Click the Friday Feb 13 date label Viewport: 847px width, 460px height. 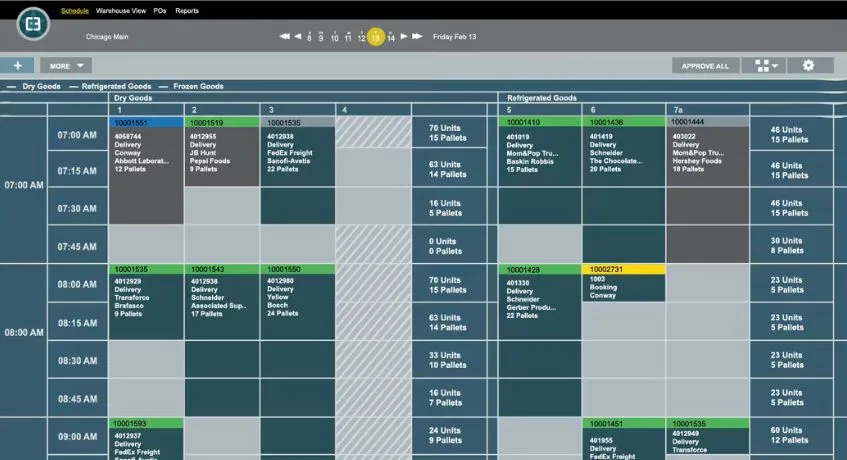point(454,37)
